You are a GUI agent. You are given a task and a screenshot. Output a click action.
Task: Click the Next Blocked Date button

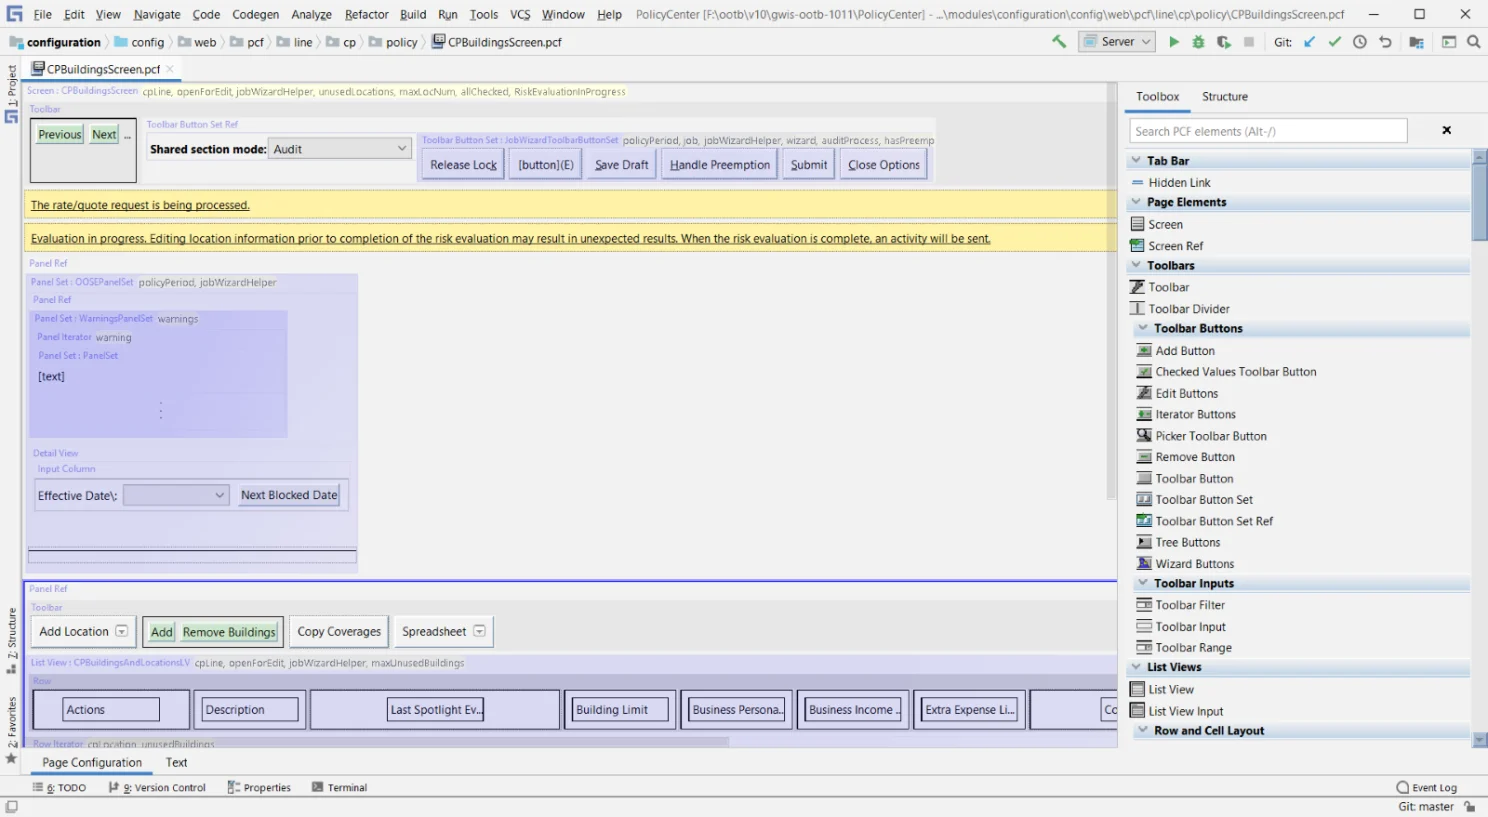[289, 495]
